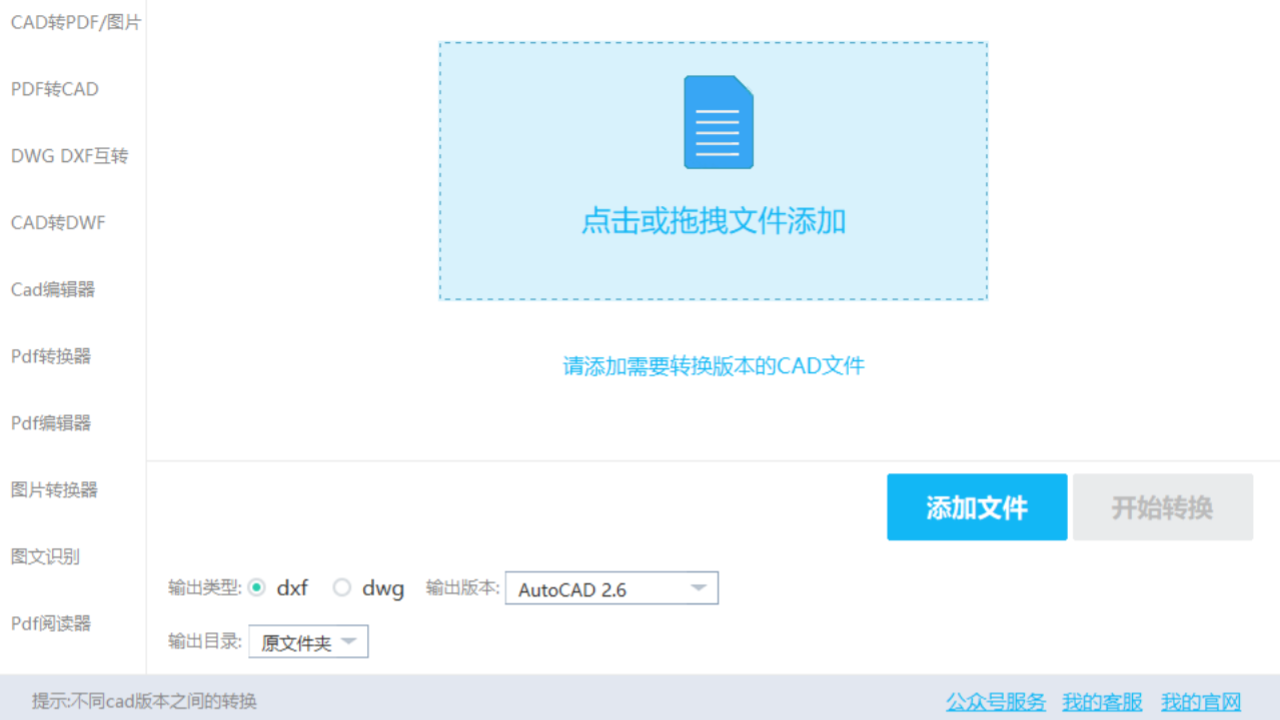Viewport: 1280px width, 720px height.
Task: Open the CAD转DWF sidebar entry
Action: tap(58, 223)
